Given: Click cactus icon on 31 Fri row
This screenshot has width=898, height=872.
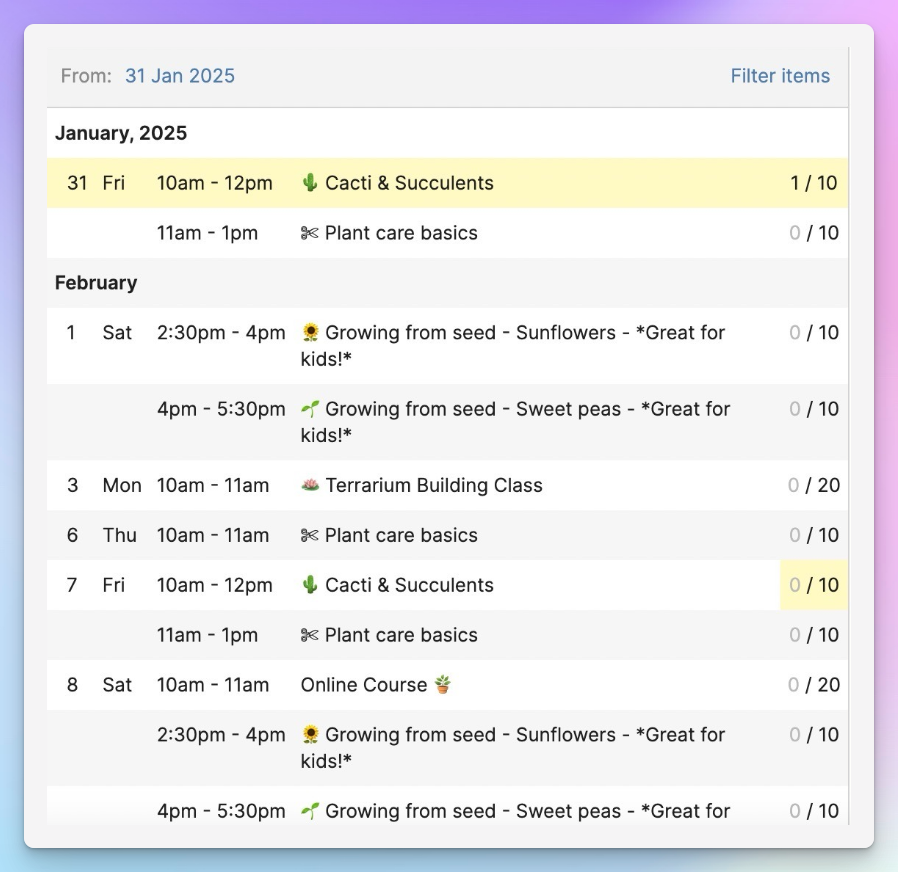Looking at the screenshot, I should (310, 183).
